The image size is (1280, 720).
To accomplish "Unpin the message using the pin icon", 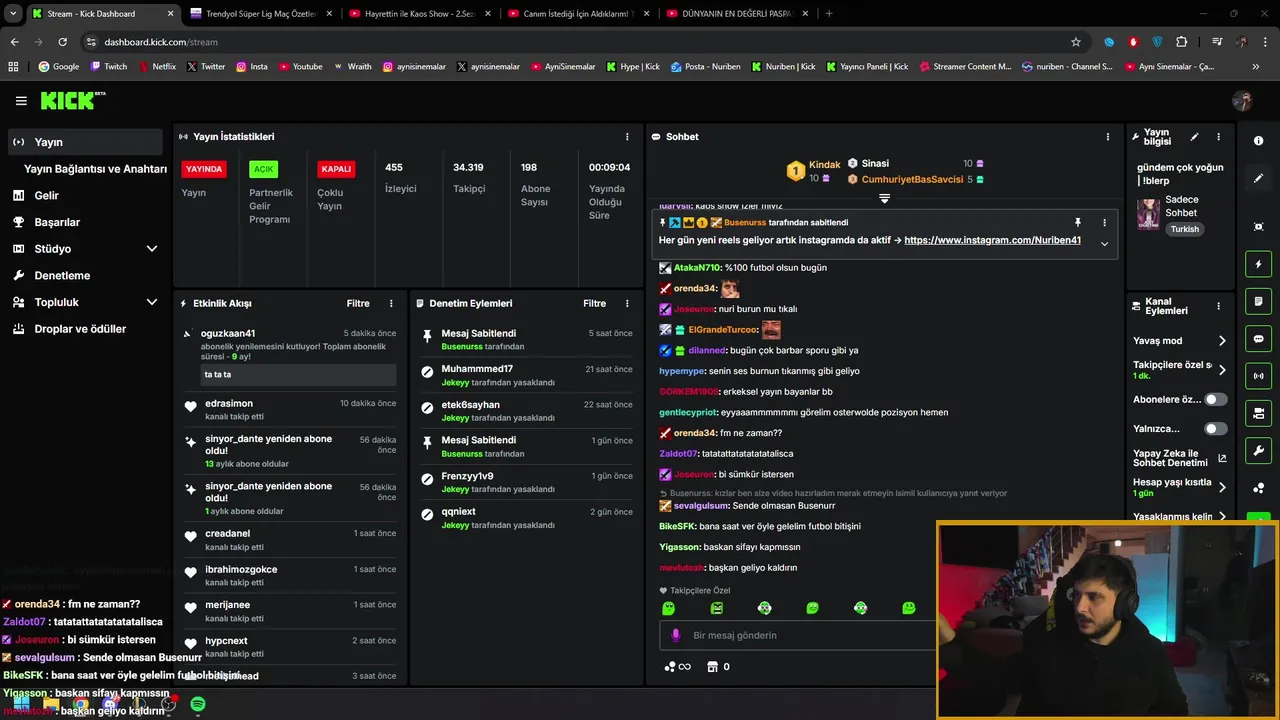I will coord(1078,222).
